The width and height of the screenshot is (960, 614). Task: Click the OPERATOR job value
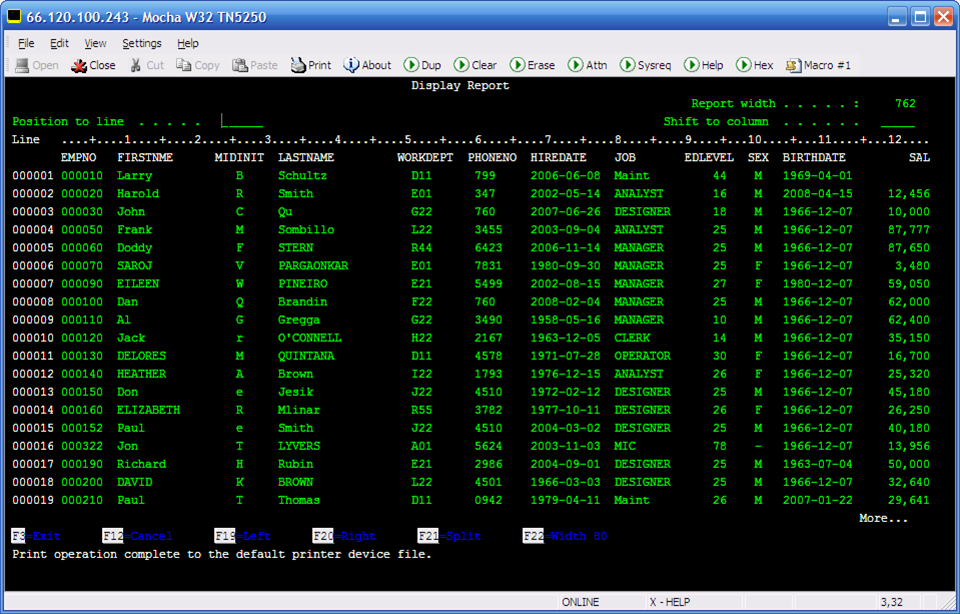[x=643, y=356]
